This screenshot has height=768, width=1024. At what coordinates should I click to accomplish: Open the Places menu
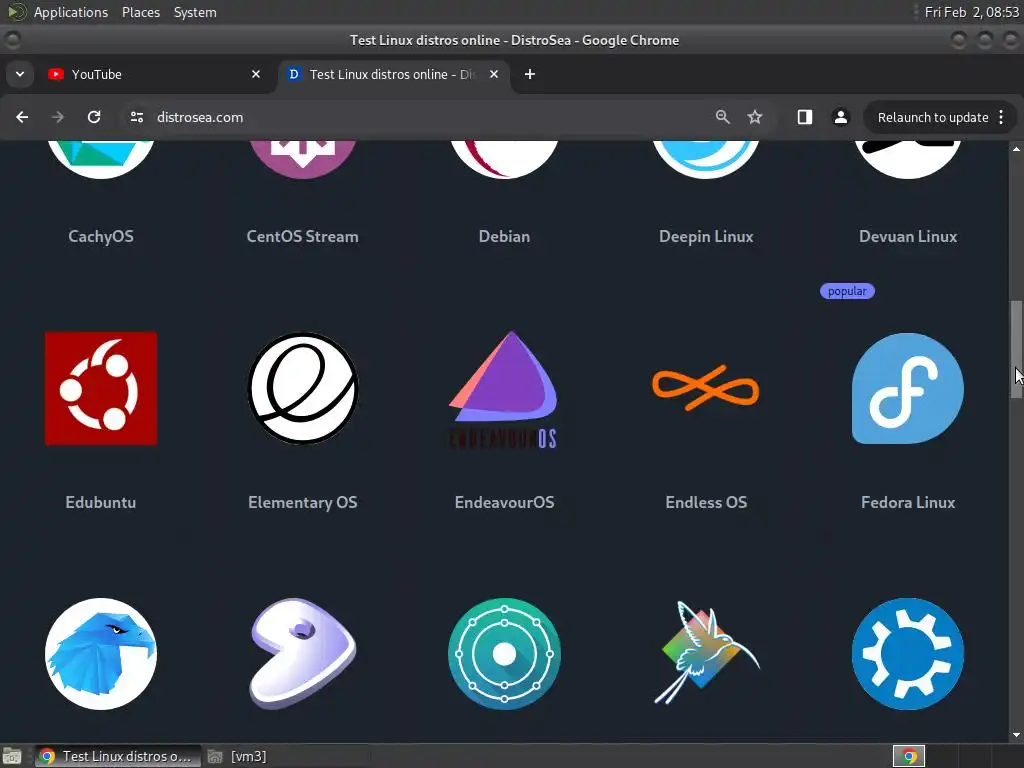(x=141, y=12)
